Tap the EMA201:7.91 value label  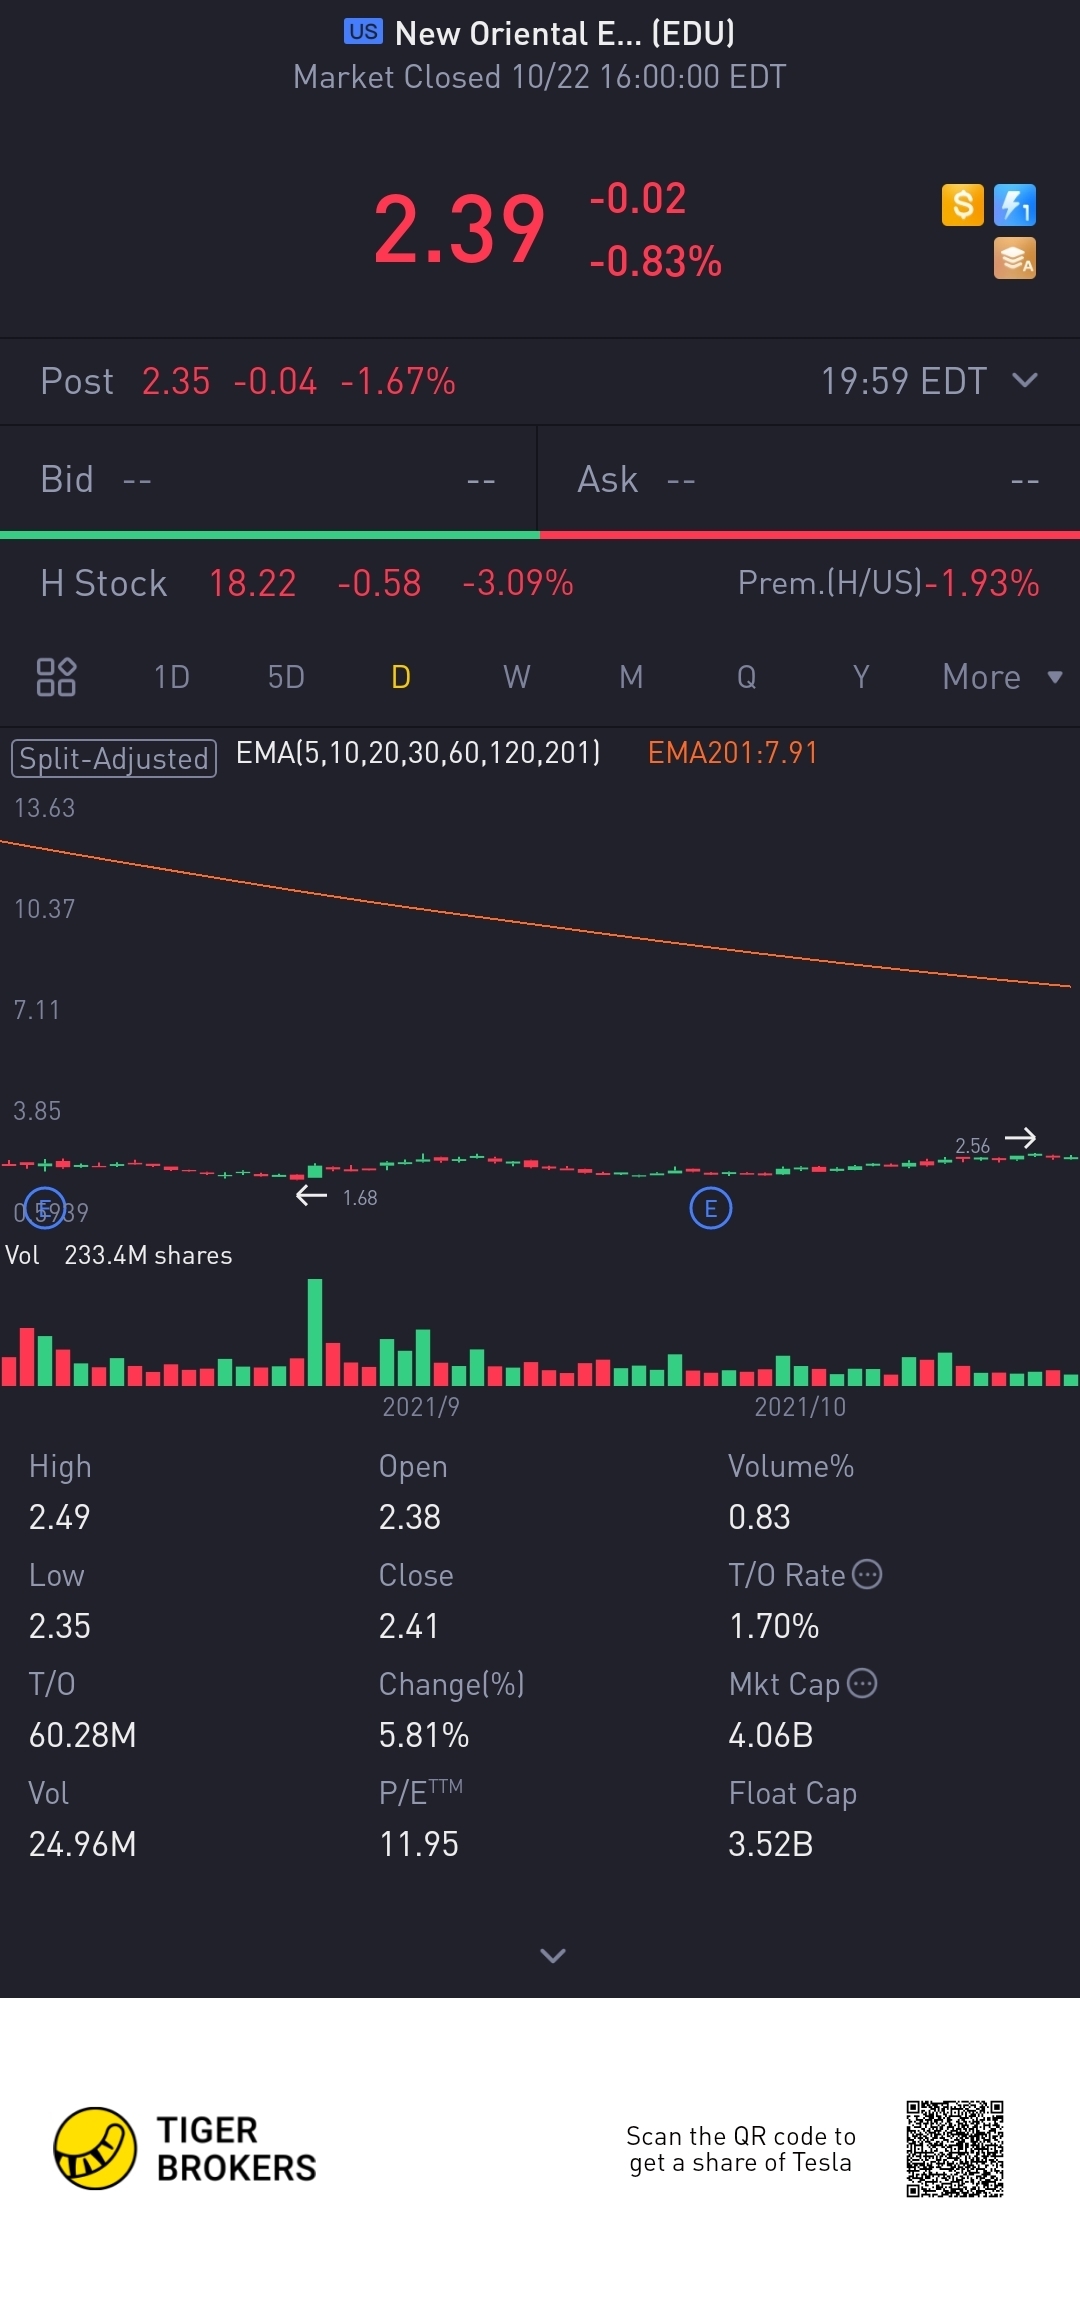coord(733,752)
